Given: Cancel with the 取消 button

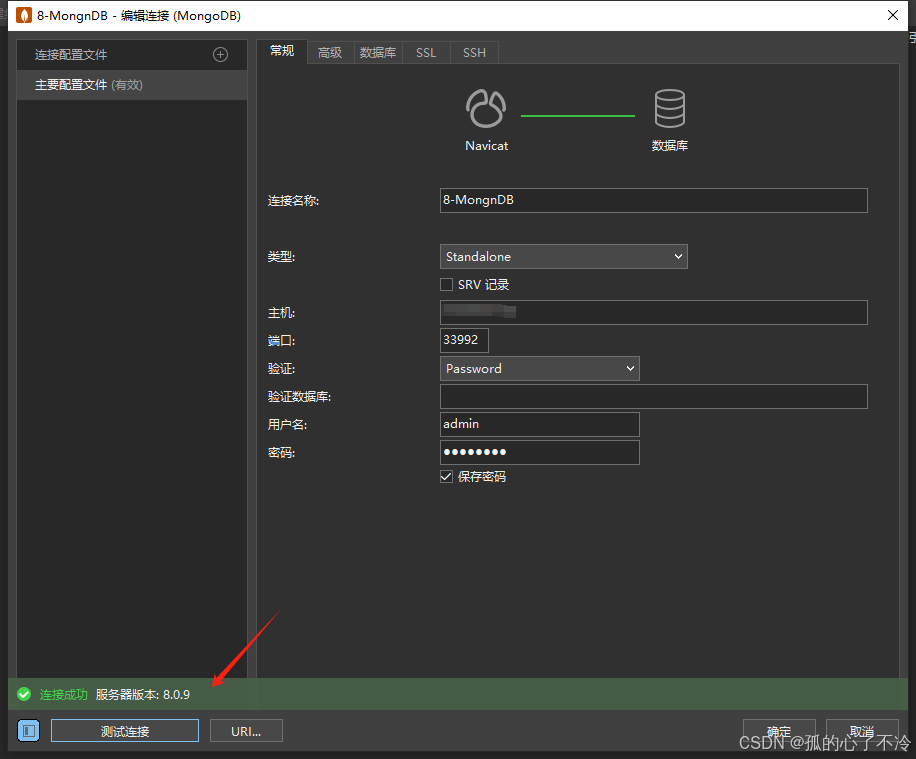Looking at the screenshot, I should pyautogui.click(x=862, y=731).
